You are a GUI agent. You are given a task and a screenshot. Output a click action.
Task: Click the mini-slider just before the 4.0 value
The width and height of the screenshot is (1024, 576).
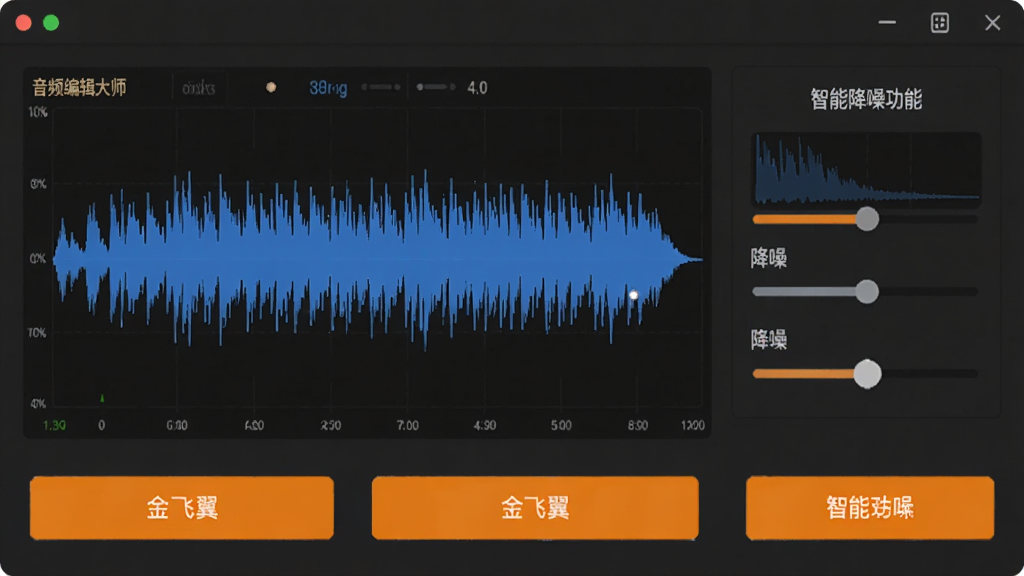point(436,87)
